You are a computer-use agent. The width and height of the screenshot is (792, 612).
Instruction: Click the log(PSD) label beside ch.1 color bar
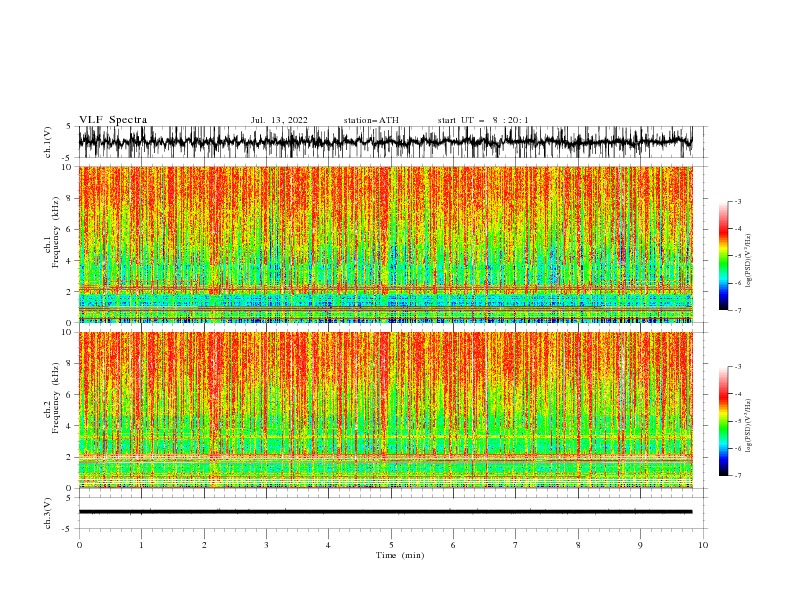coord(749,261)
